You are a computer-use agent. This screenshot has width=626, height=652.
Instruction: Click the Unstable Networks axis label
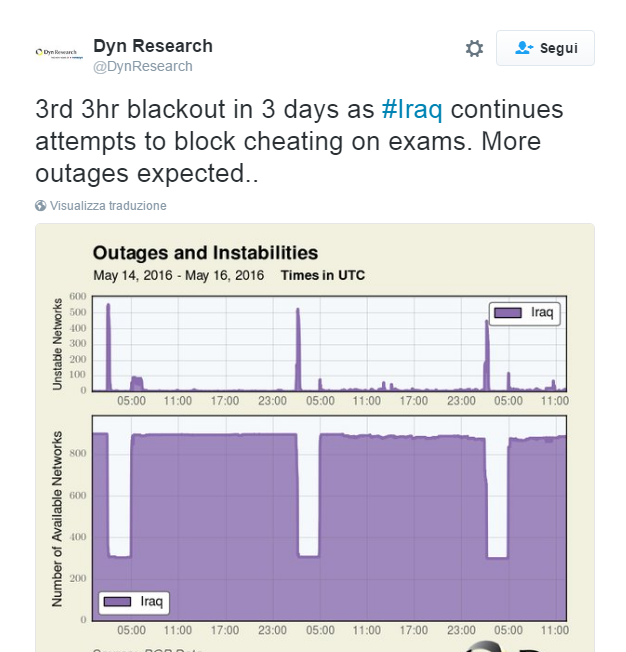pos(56,343)
